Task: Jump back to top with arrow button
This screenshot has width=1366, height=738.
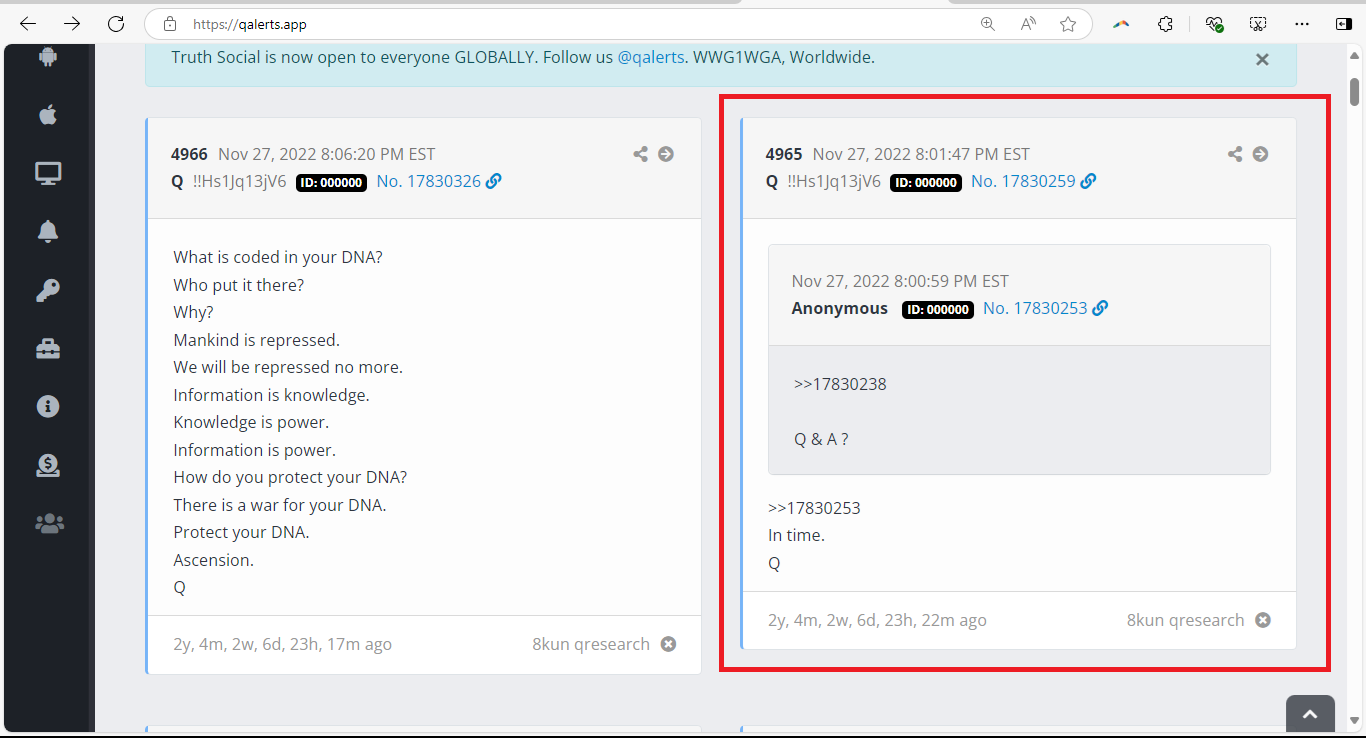Action: tap(1310, 715)
